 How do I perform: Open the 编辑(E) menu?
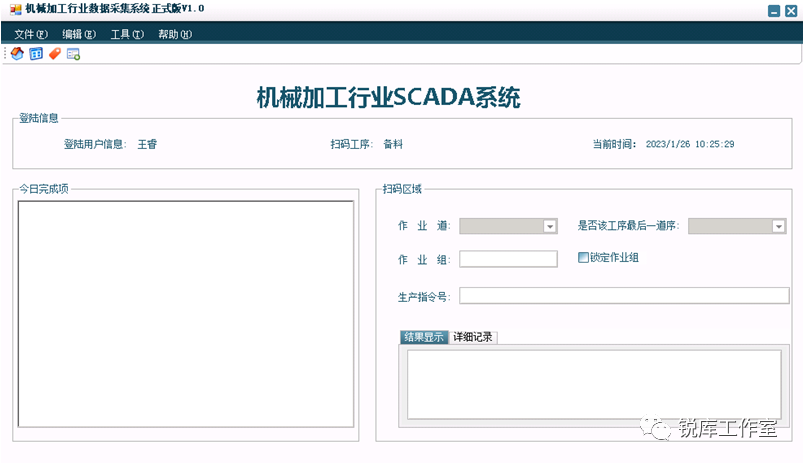[x=79, y=34]
